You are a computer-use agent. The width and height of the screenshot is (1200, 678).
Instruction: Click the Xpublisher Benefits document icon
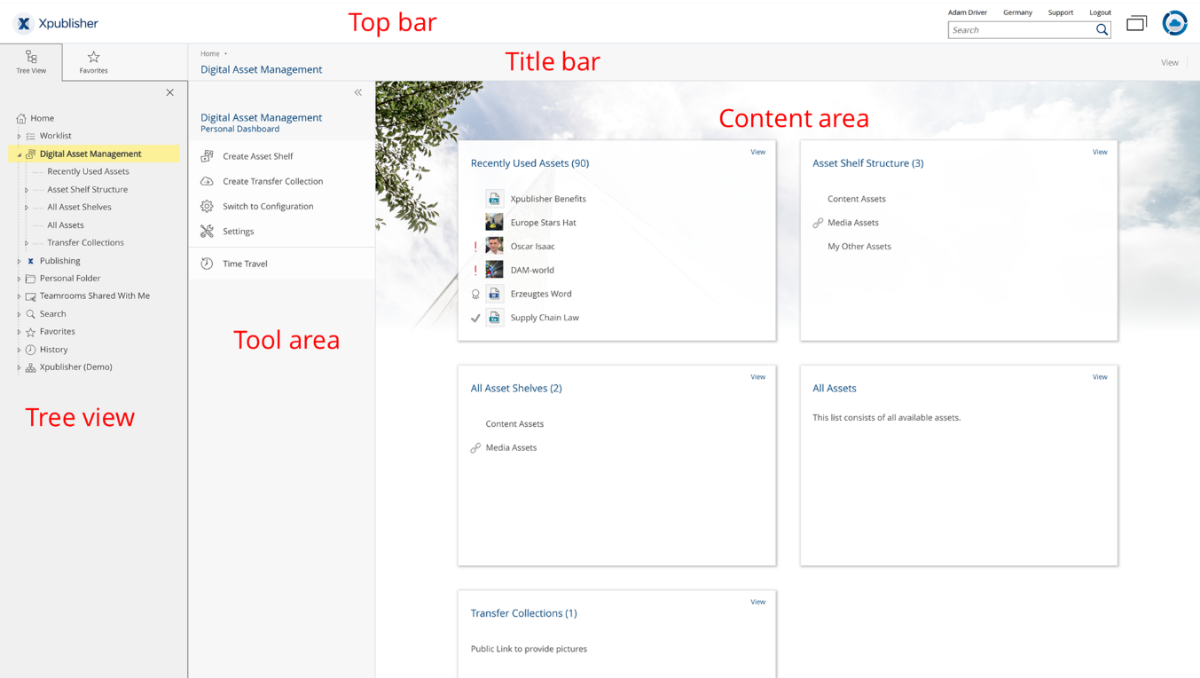494,198
